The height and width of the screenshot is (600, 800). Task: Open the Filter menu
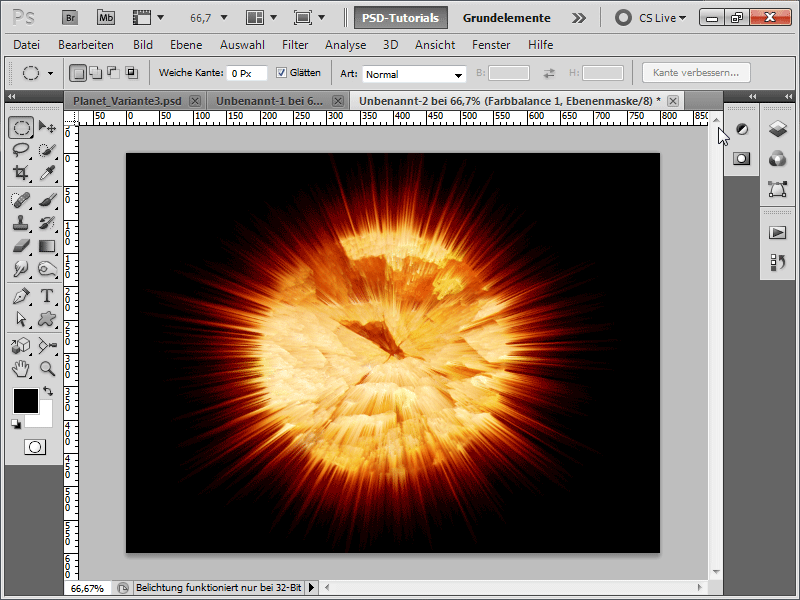pyautogui.click(x=295, y=45)
